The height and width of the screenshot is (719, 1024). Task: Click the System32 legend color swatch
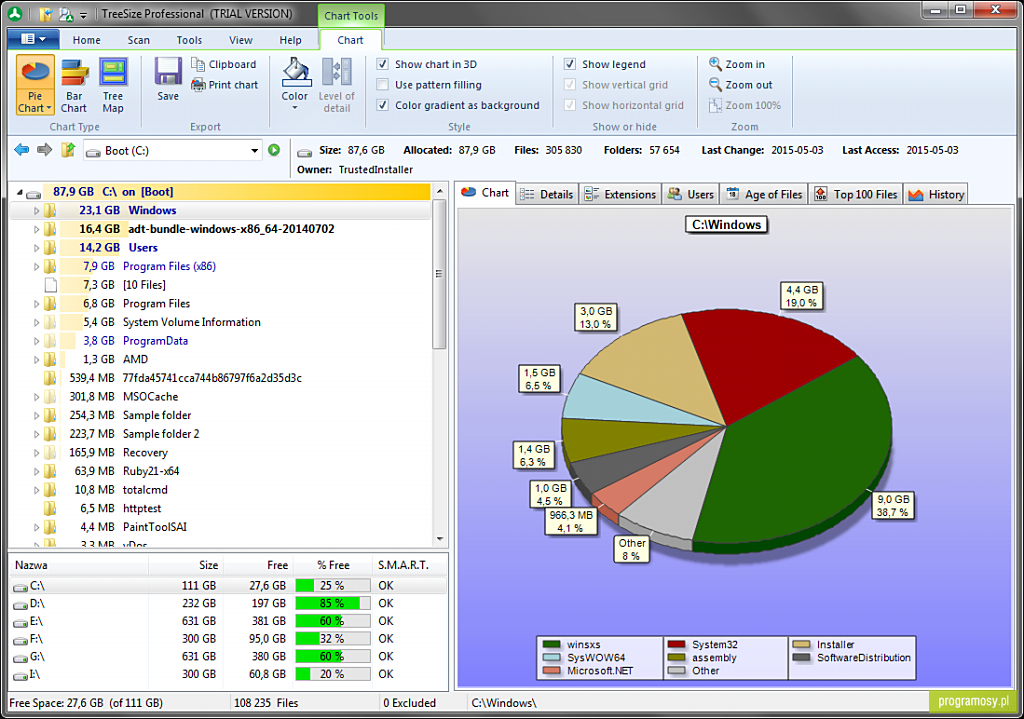coord(677,645)
